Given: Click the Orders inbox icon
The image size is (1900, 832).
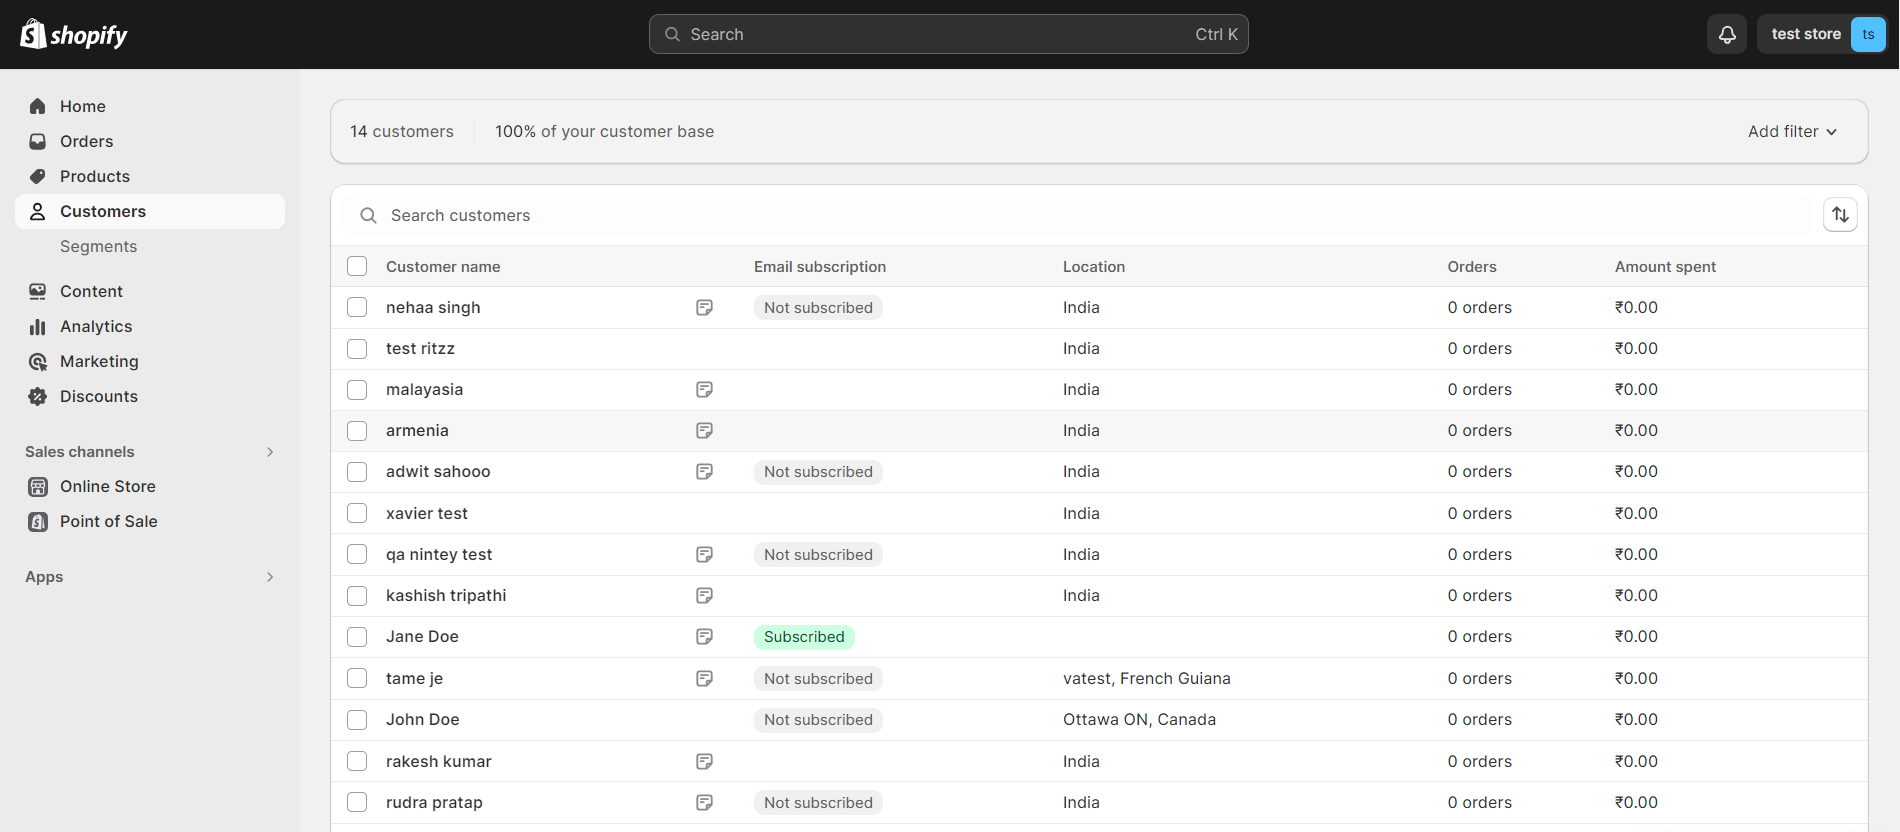Looking at the screenshot, I should point(38,141).
